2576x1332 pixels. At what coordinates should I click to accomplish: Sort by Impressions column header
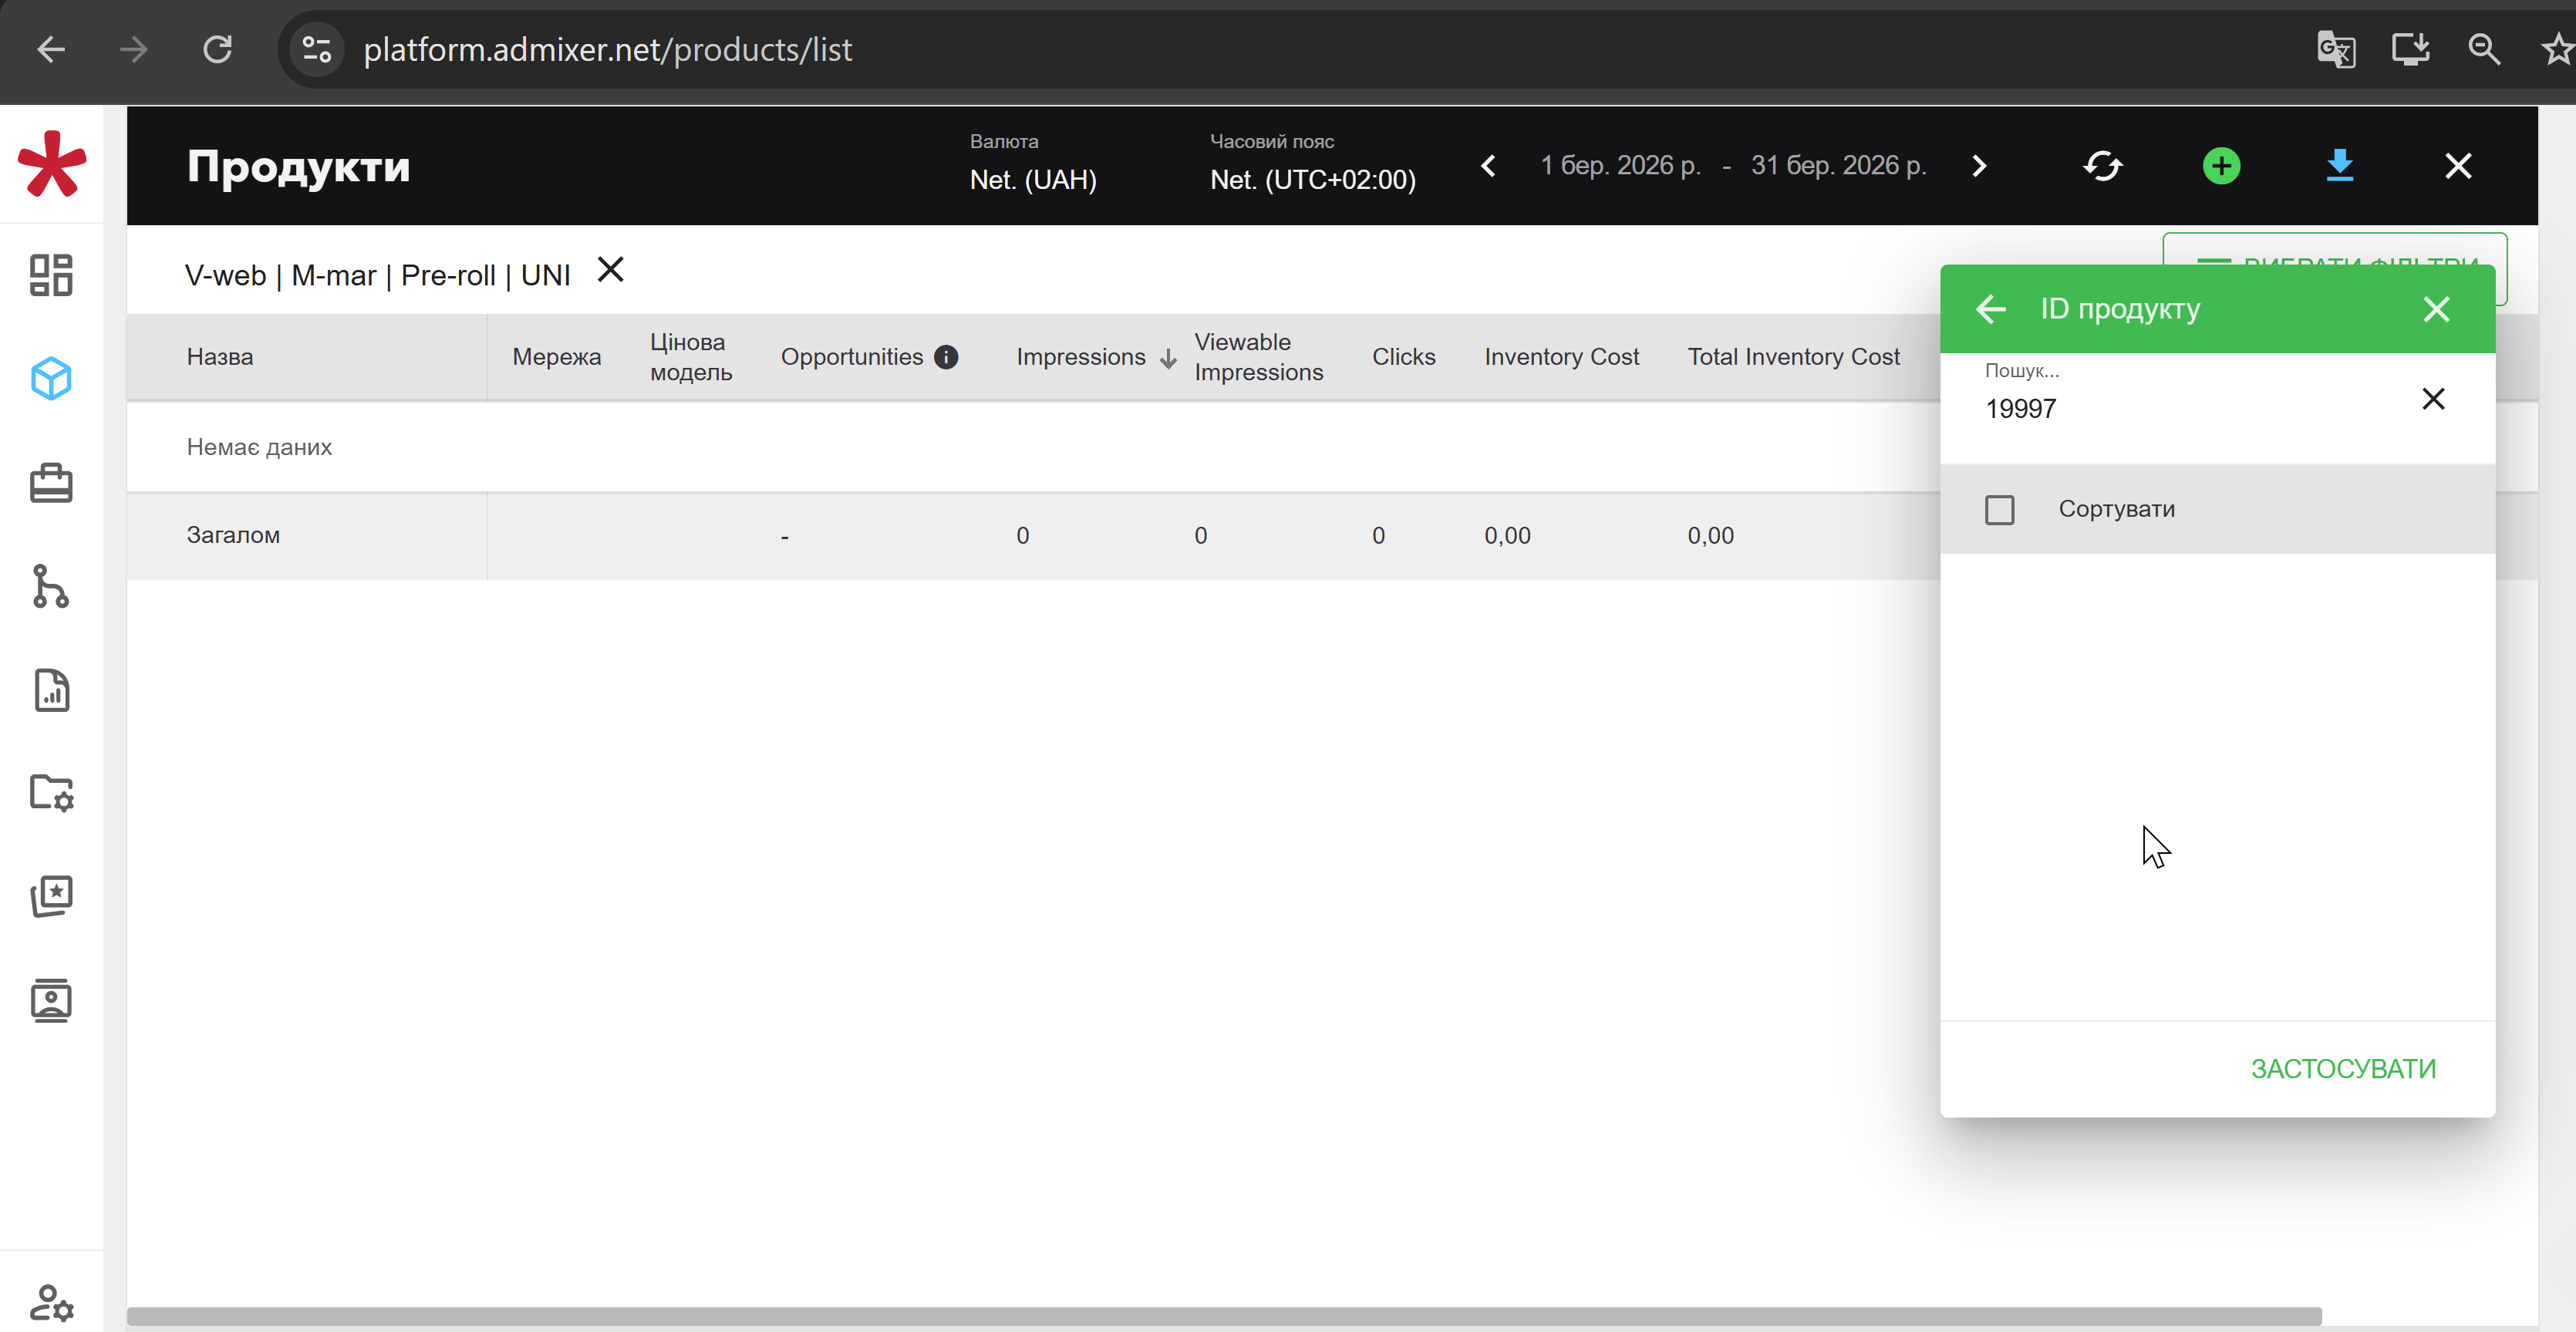(x=1081, y=357)
